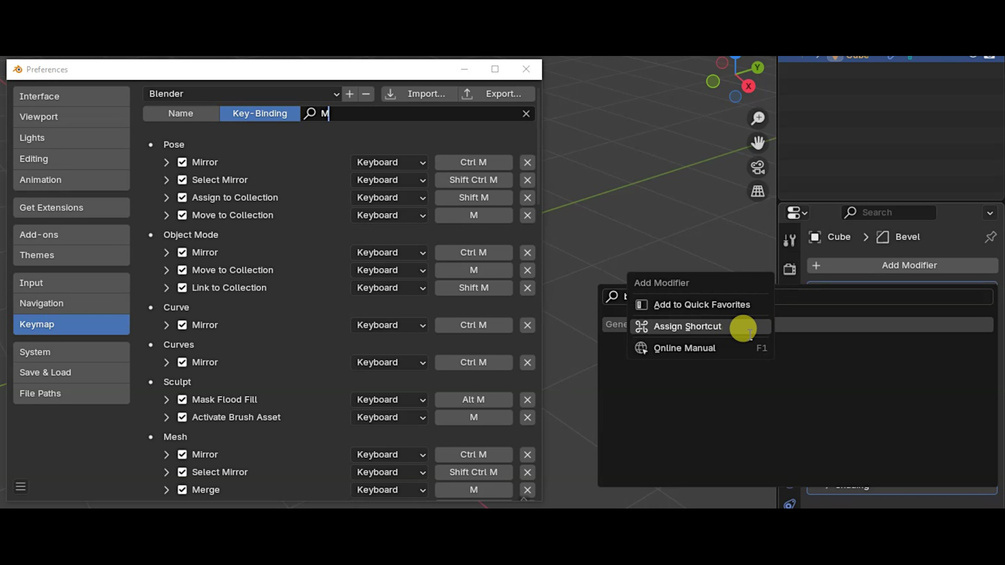Image resolution: width=1005 pixels, height=565 pixels.
Task: Open Interface preferences section
Action: click(71, 97)
